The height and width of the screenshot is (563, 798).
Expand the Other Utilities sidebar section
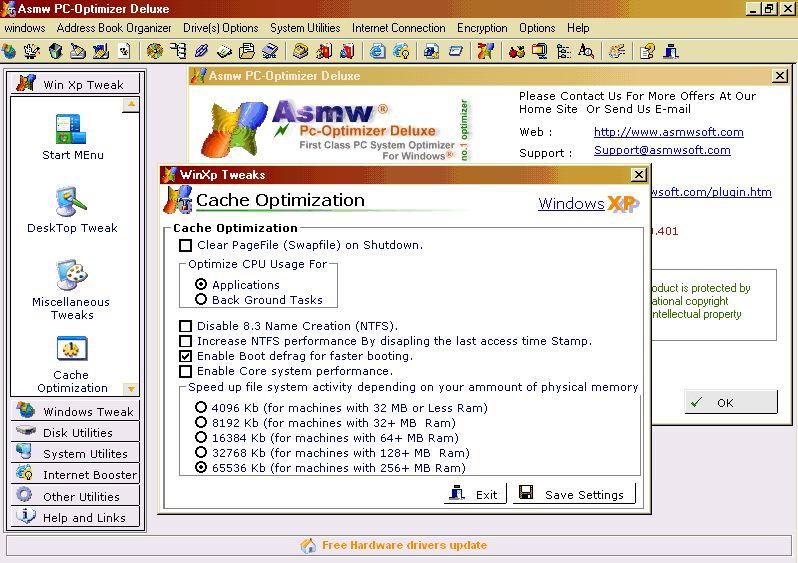pos(75,496)
